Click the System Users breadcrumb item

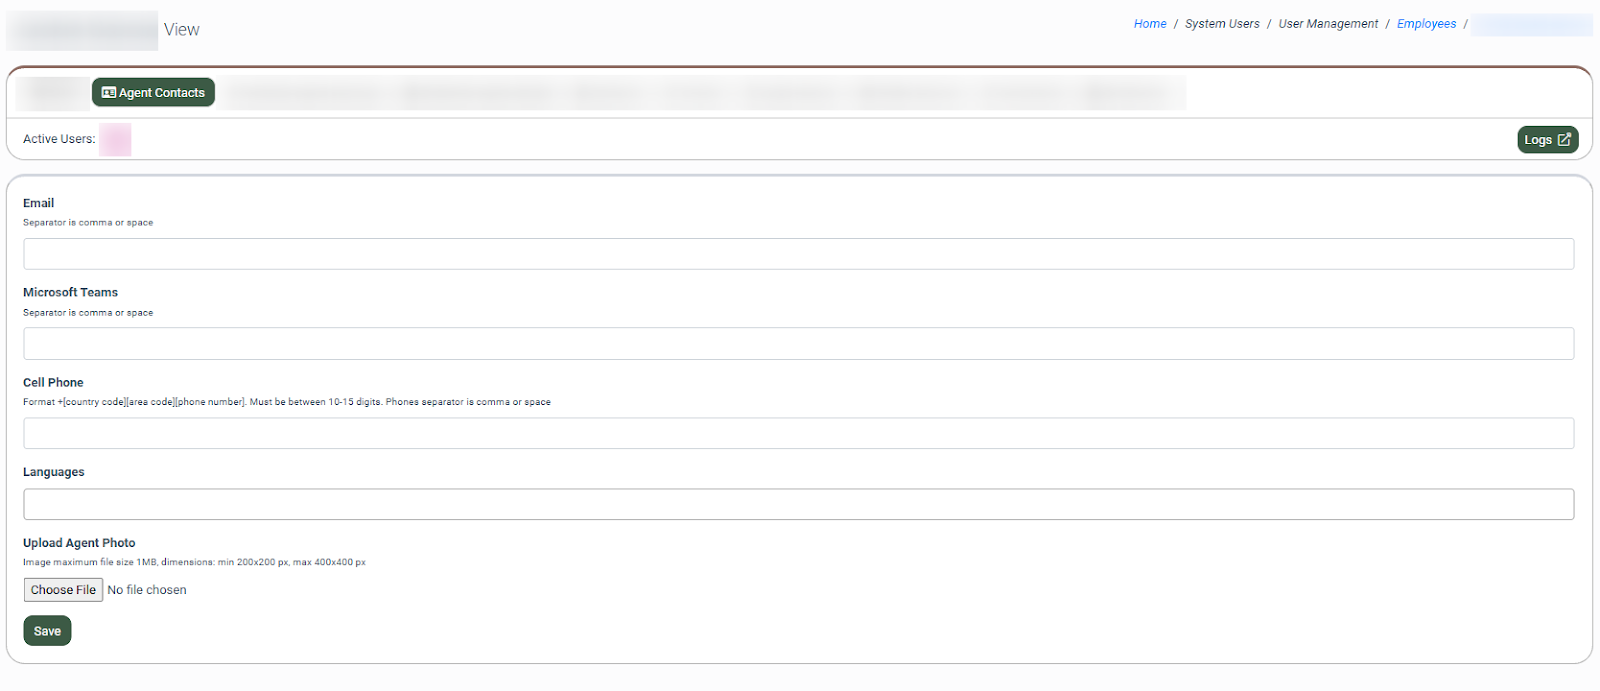[1222, 24]
